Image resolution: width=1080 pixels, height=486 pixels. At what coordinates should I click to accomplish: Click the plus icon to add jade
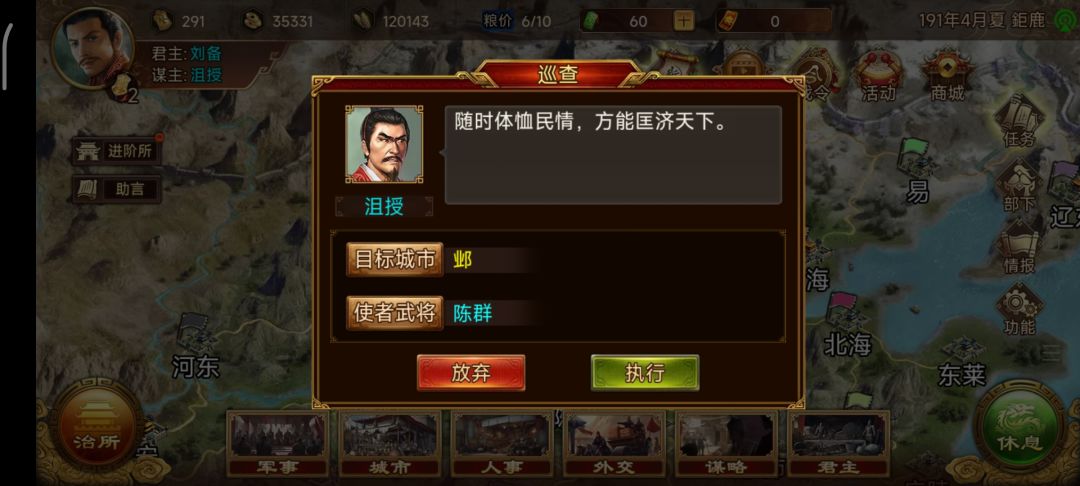pyautogui.click(x=683, y=21)
